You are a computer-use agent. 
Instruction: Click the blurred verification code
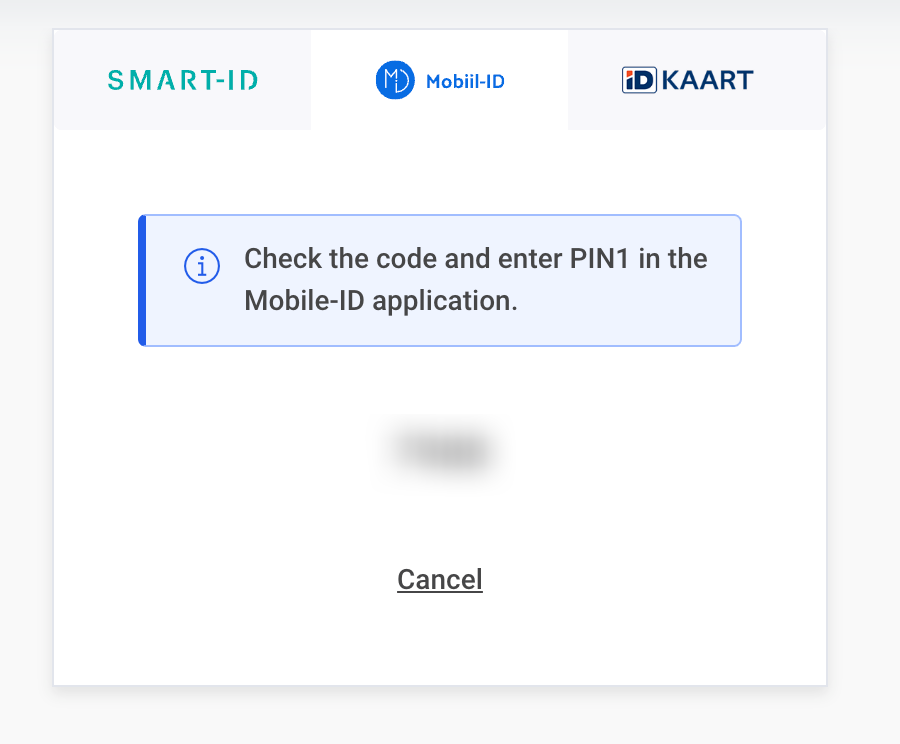[x=441, y=451]
